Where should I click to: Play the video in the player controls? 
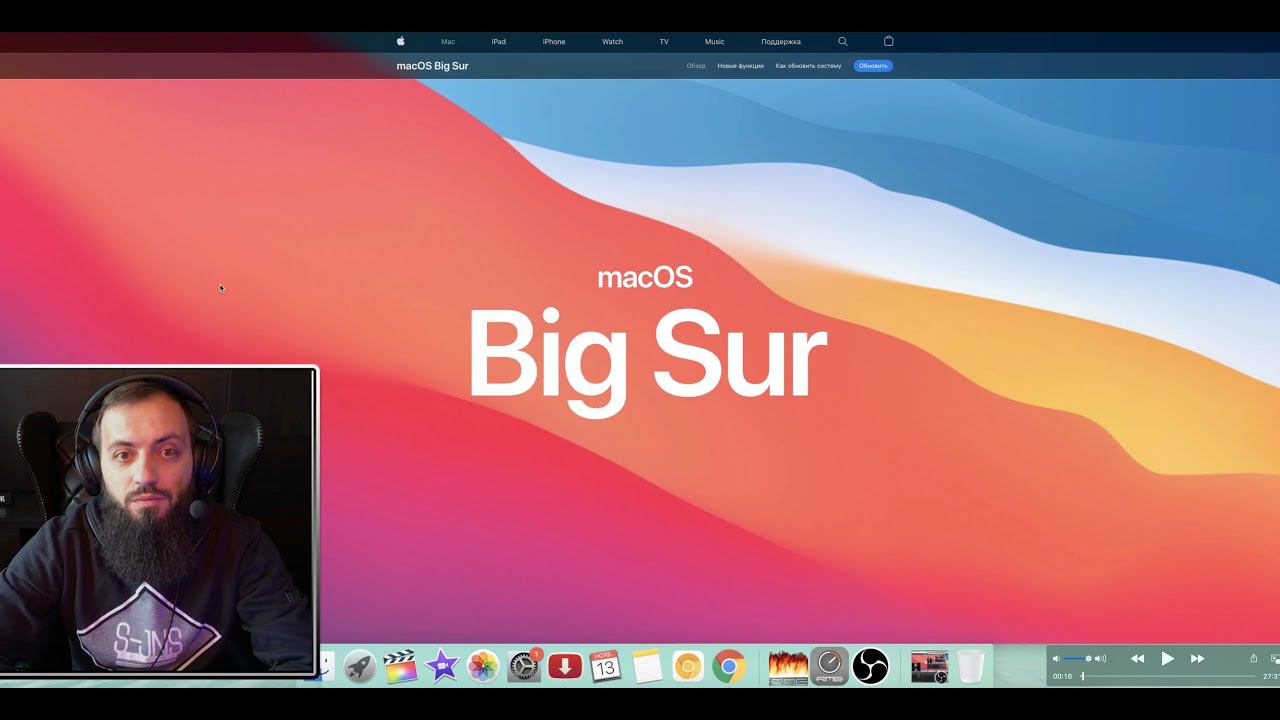pyautogui.click(x=1167, y=659)
